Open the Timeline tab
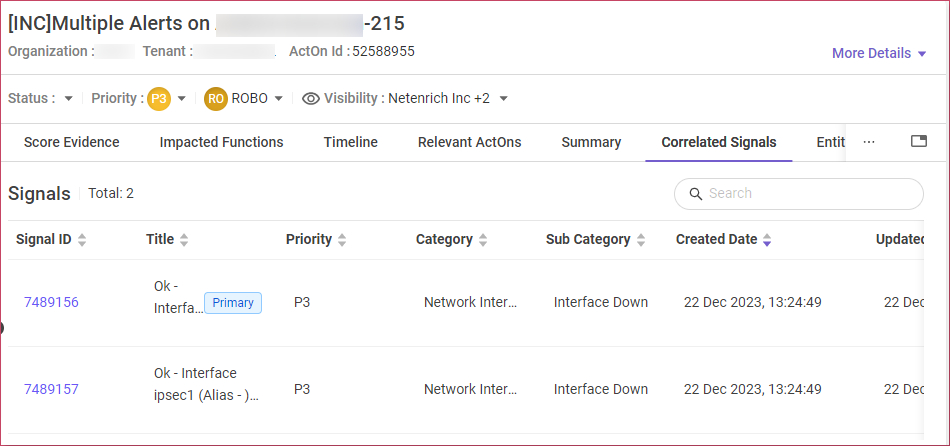 coord(350,142)
